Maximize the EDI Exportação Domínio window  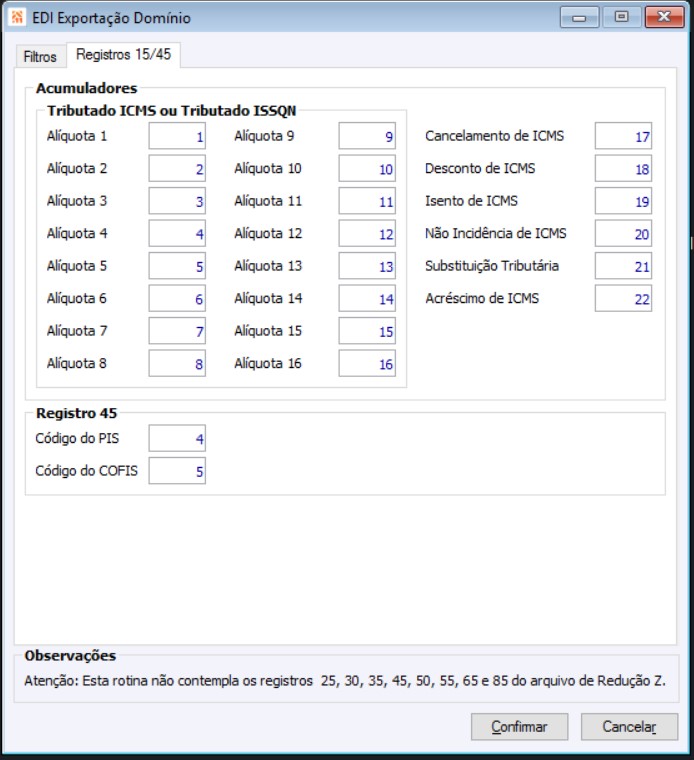coord(622,18)
